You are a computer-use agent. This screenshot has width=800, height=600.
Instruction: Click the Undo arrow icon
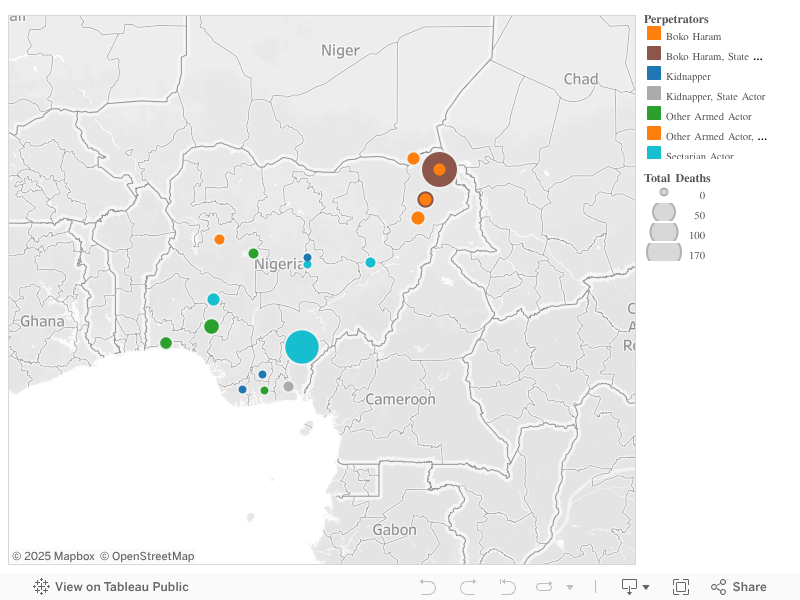tap(428, 586)
